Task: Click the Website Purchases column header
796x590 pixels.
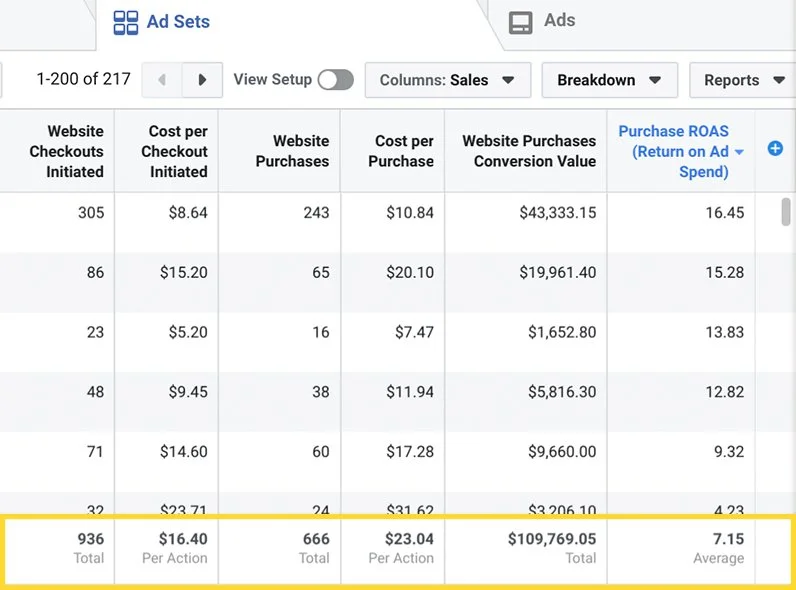Action: click(292, 151)
